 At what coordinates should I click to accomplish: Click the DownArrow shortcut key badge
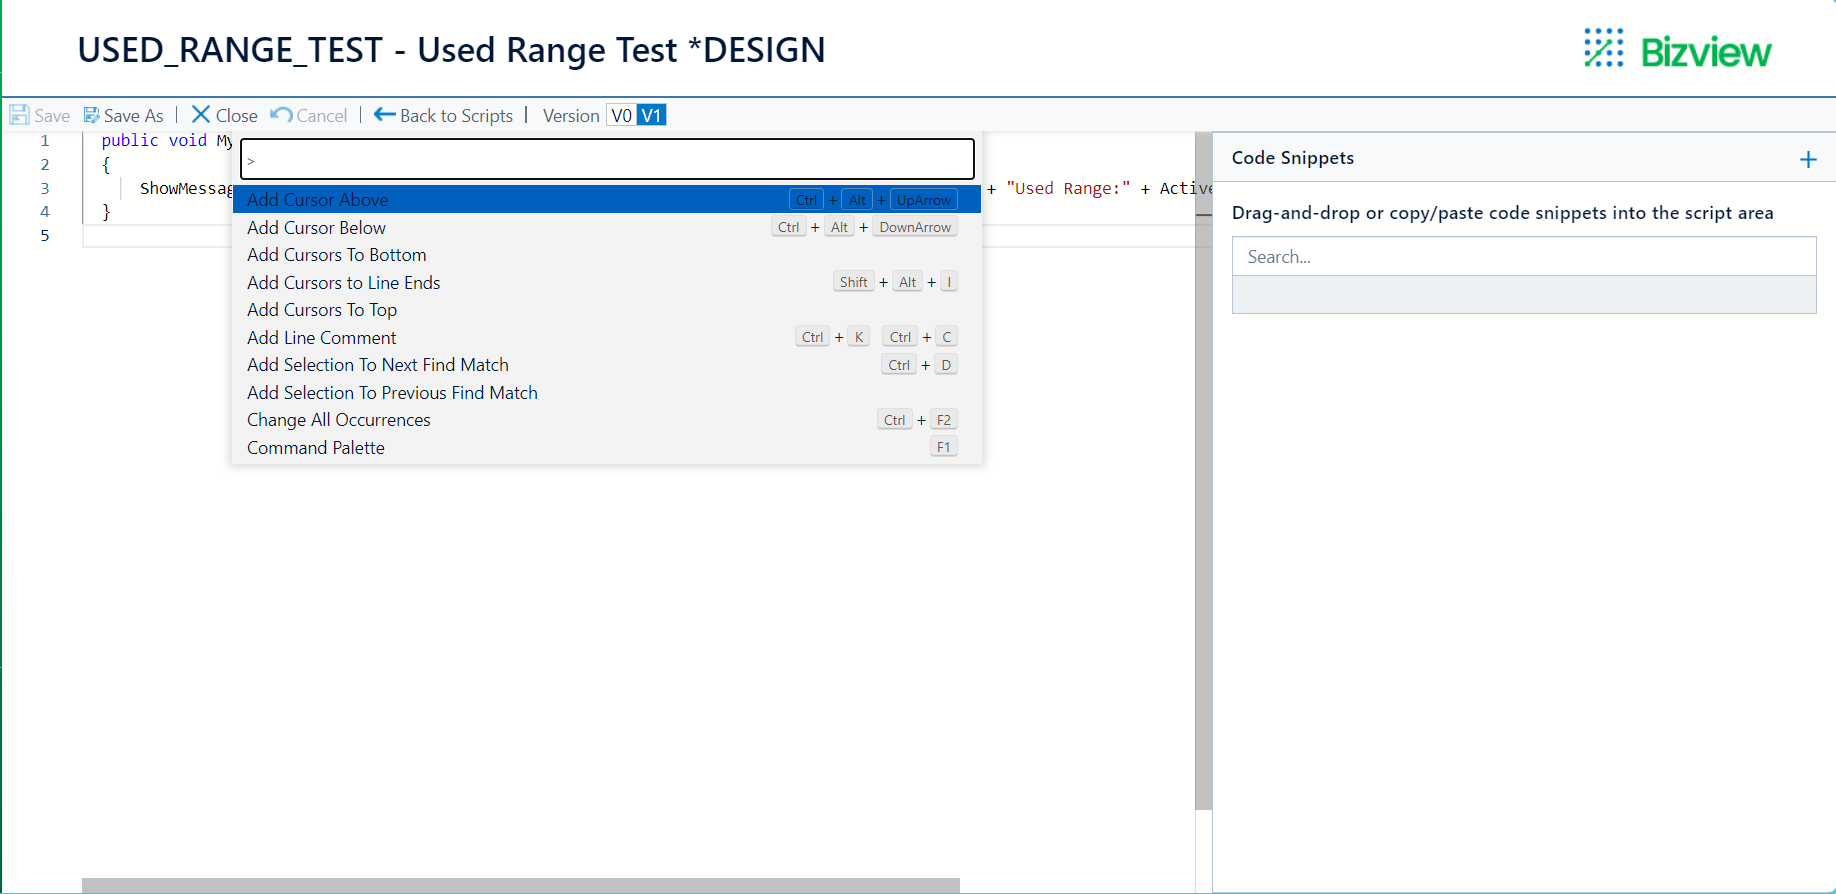tap(915, 227)
